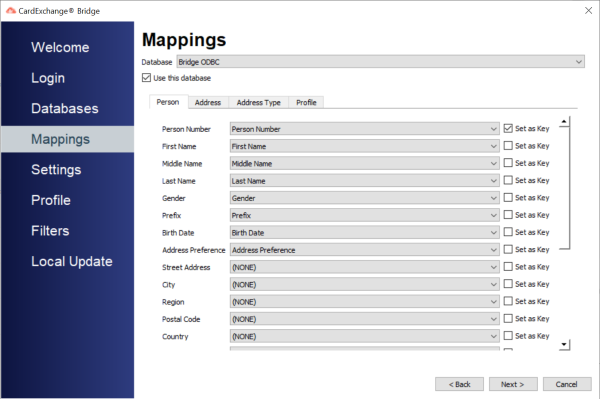
Task: Click the < Back button
Action: point(459,384)
